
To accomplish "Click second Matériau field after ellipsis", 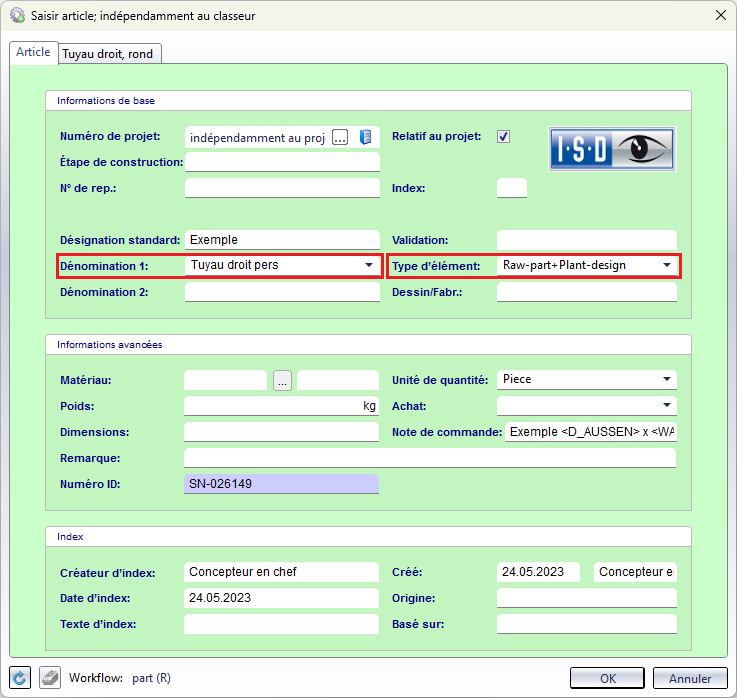I will click(338, 380).
